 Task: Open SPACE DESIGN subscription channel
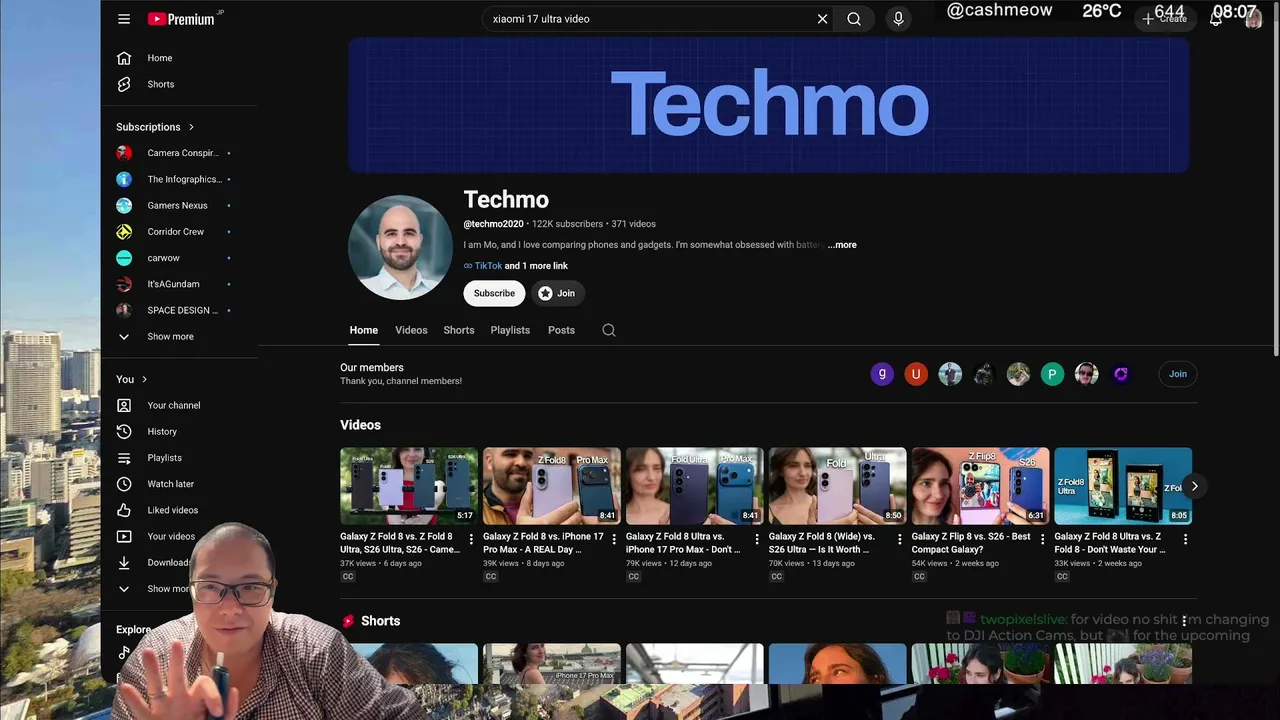[x=180, y=310]
